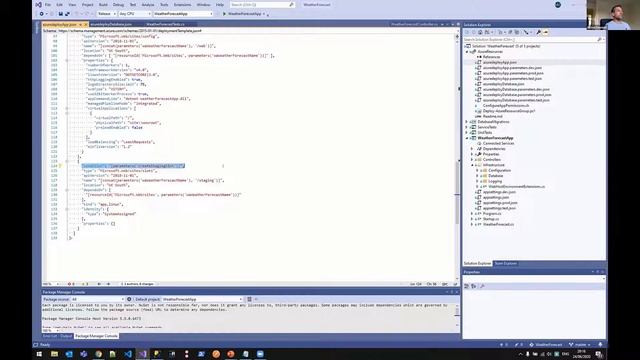The image size is (640, 360).
Task: Click the Properties wrench icon in Solution Explorer
Action: [538, 32]
